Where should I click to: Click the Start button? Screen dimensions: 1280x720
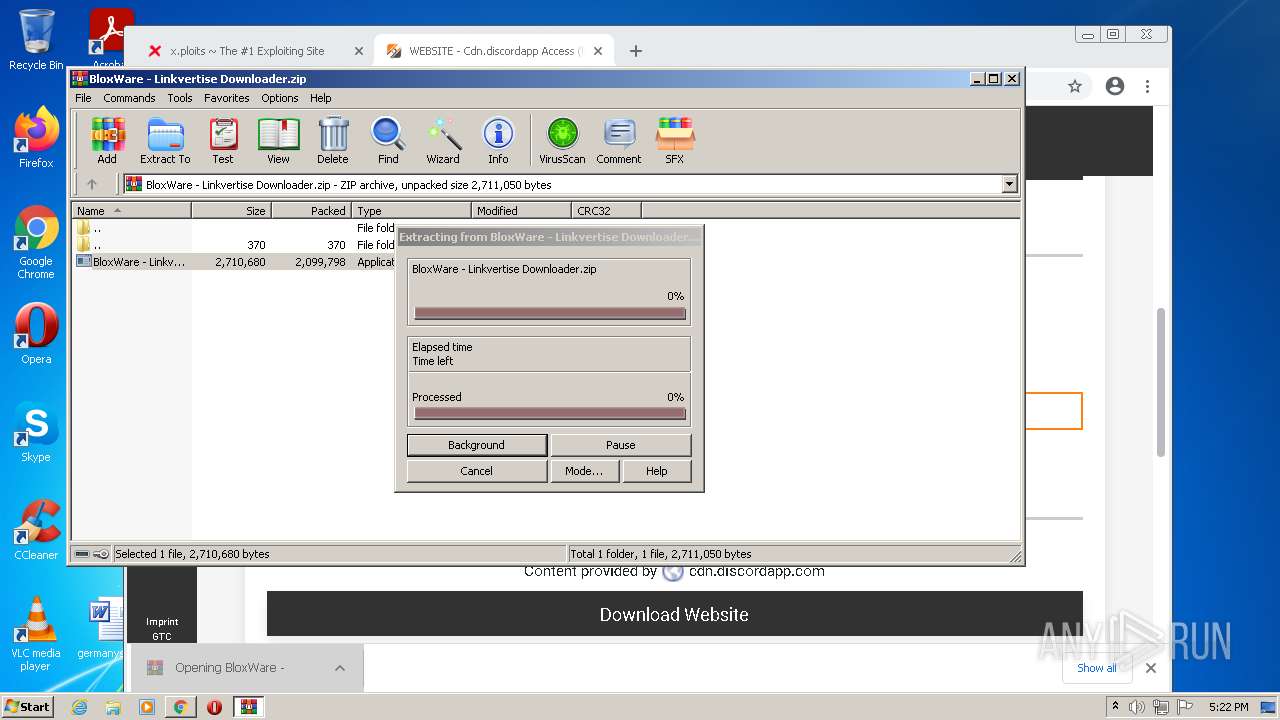28,707
